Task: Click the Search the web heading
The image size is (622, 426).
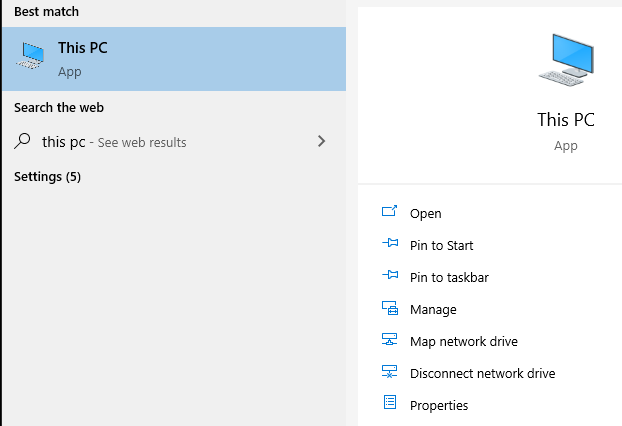Action: [59, 107]
